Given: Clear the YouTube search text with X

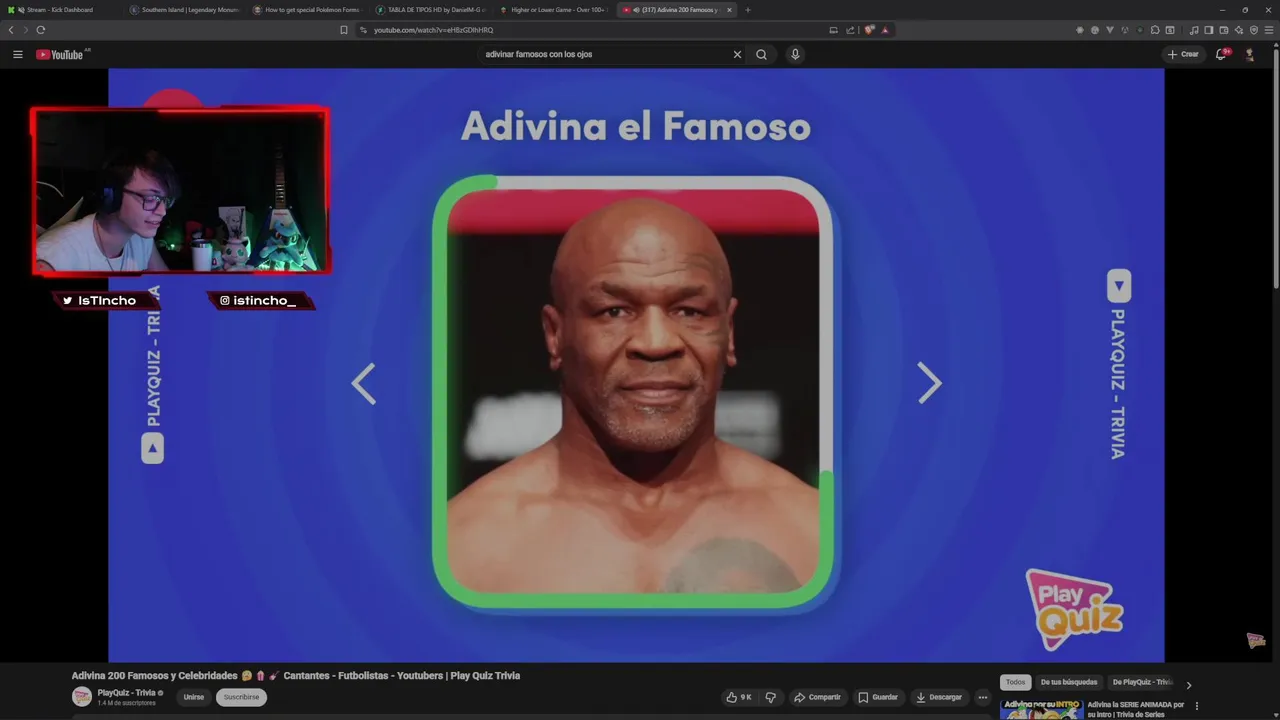Looking at the screenshot, I should (737, 54).
